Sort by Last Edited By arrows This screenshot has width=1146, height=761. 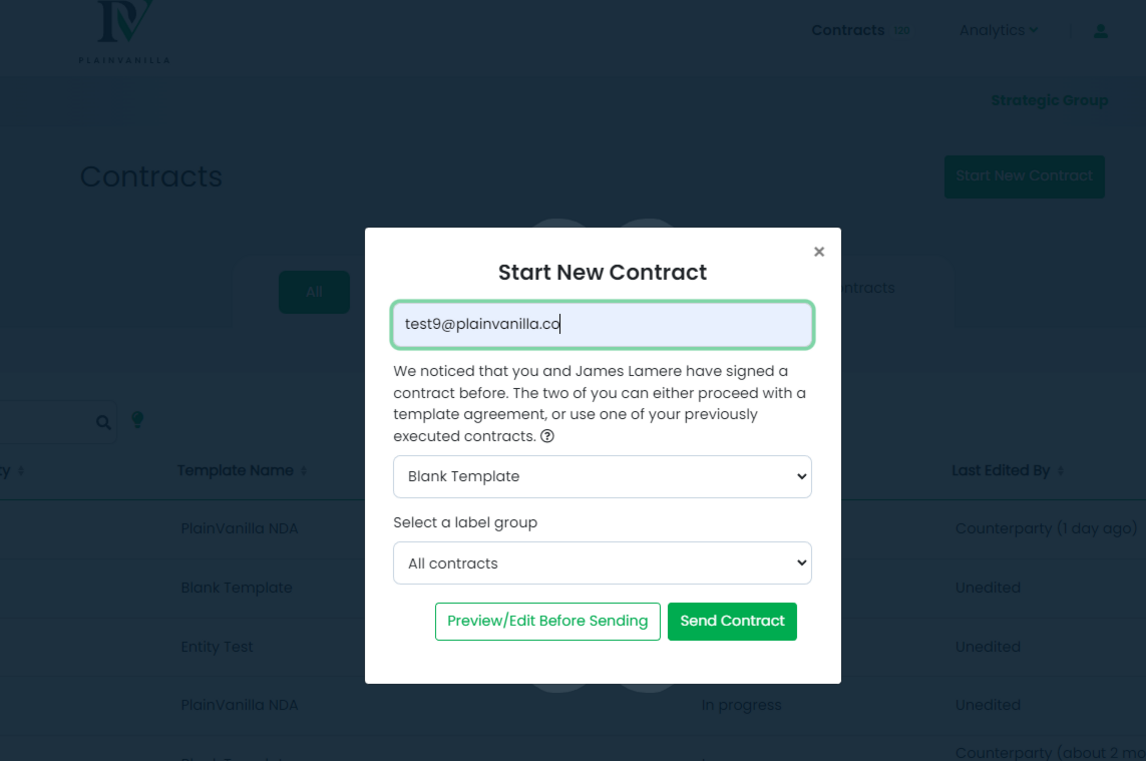coord(1061,471)
